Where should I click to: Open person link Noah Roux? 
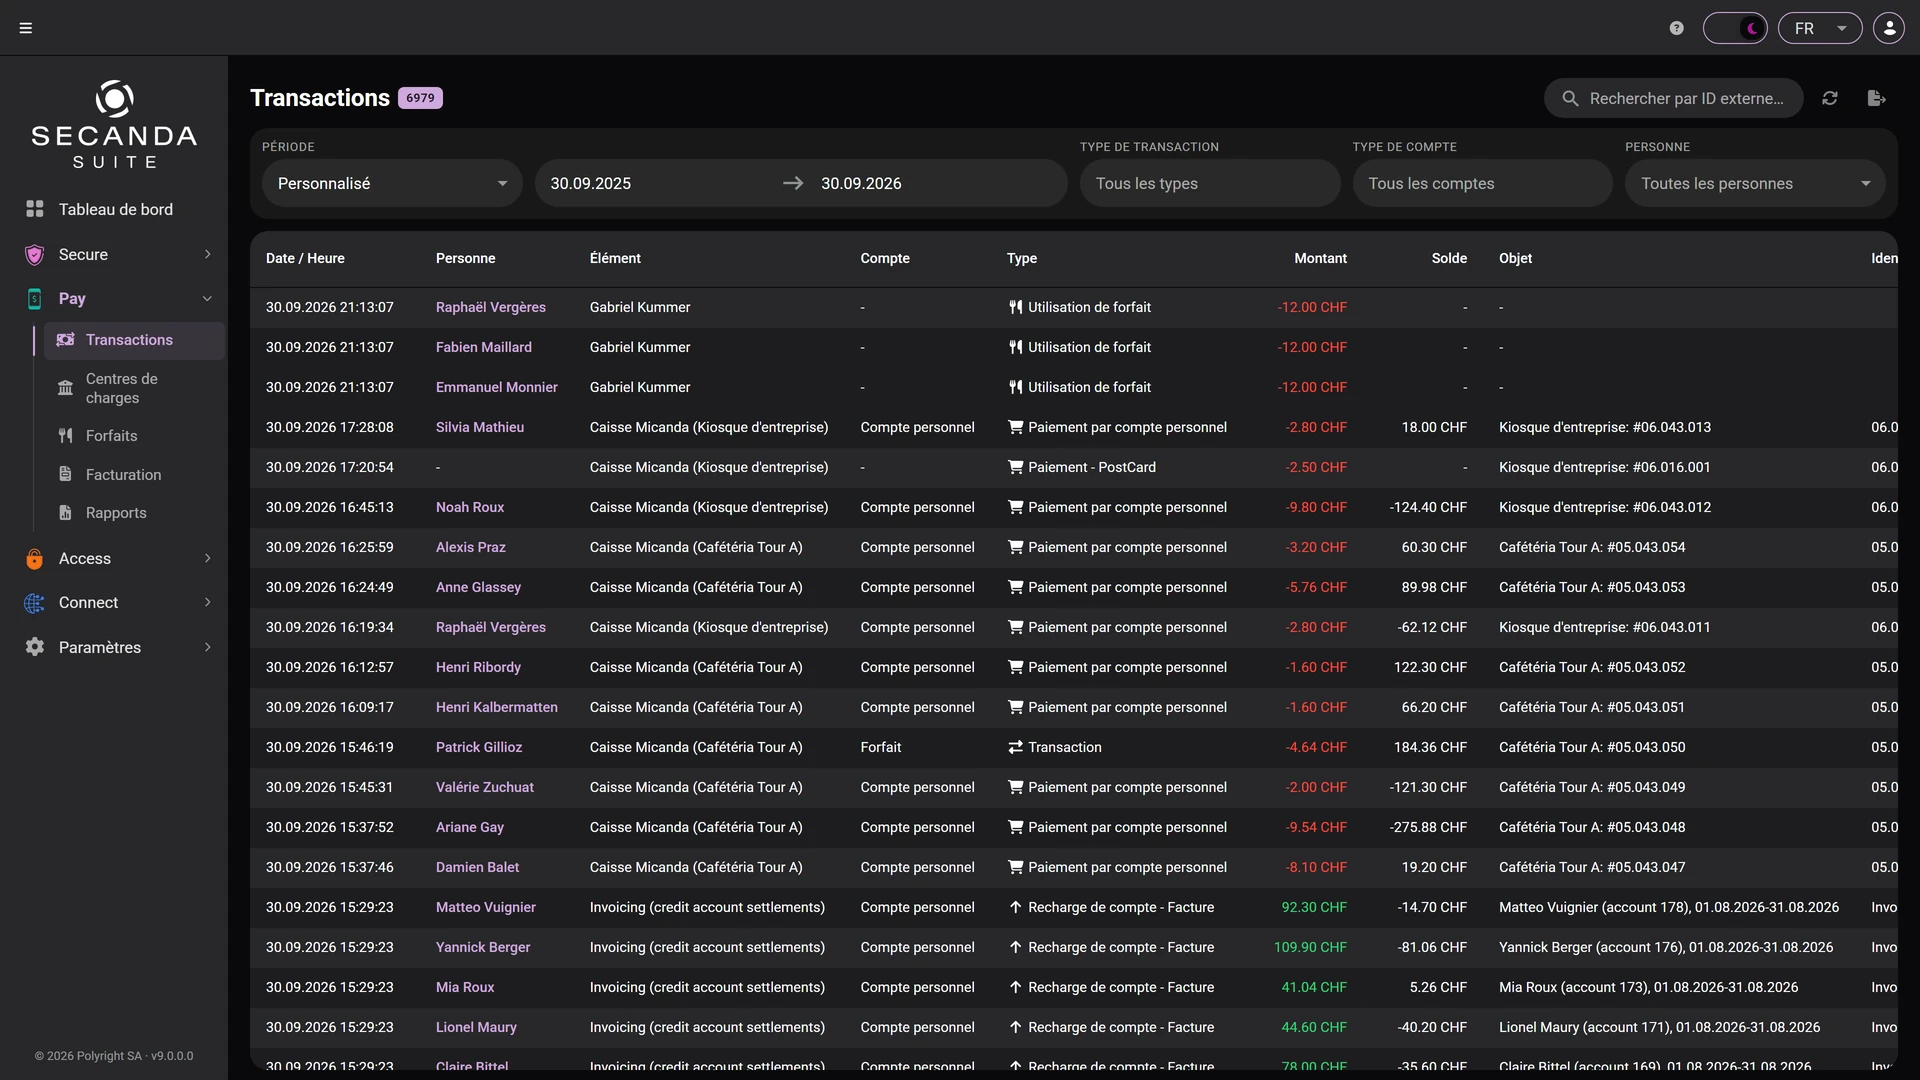coord(470,507)
